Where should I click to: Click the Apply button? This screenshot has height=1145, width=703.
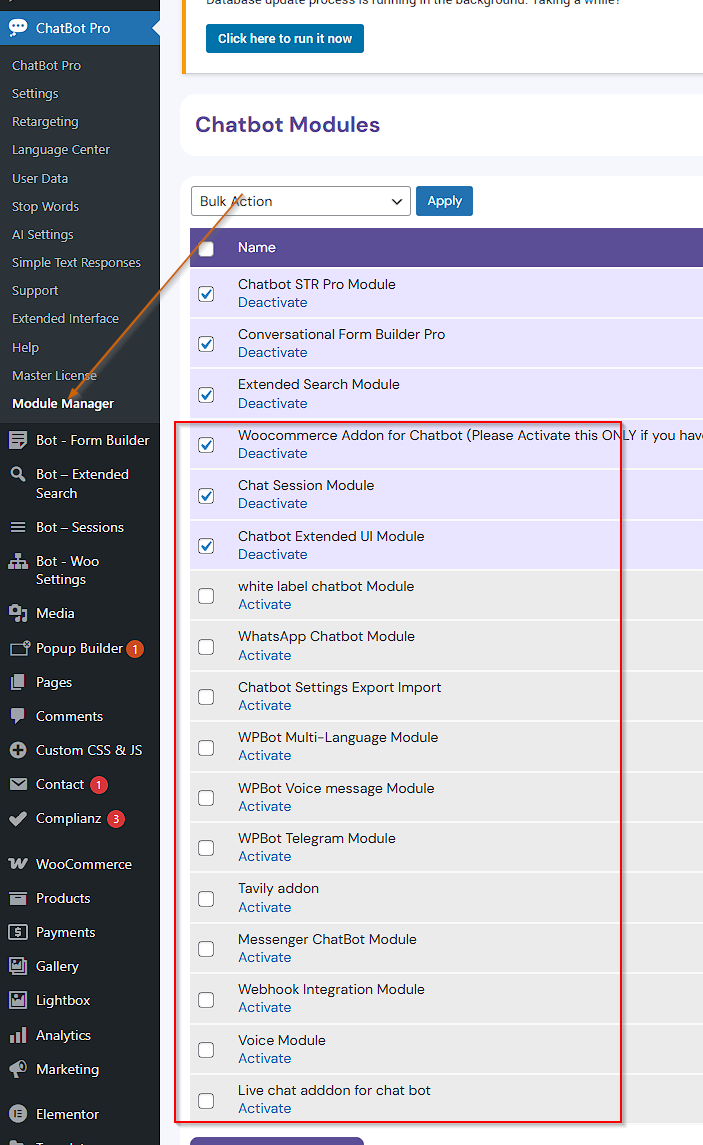pos(444,201)
